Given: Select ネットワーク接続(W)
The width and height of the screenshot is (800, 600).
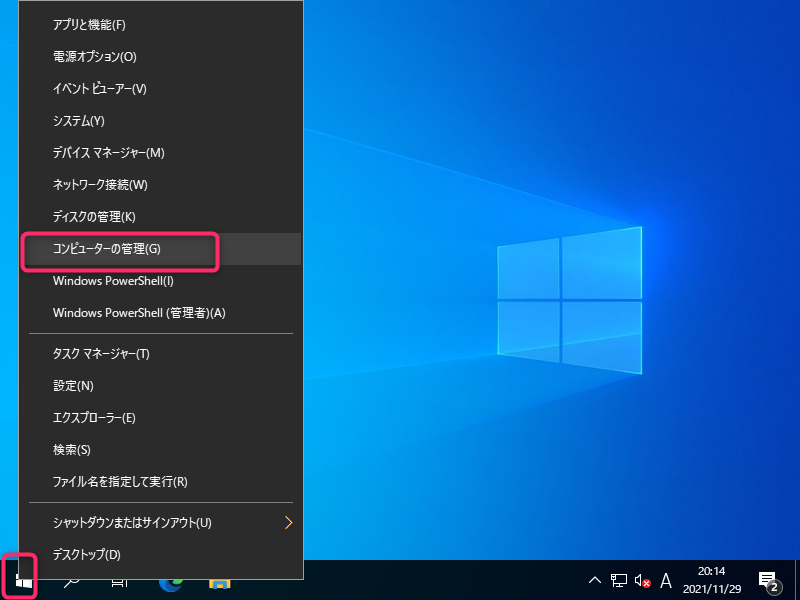Looking at the screenshot, I should pyautogui.click(x=161, y=185).
